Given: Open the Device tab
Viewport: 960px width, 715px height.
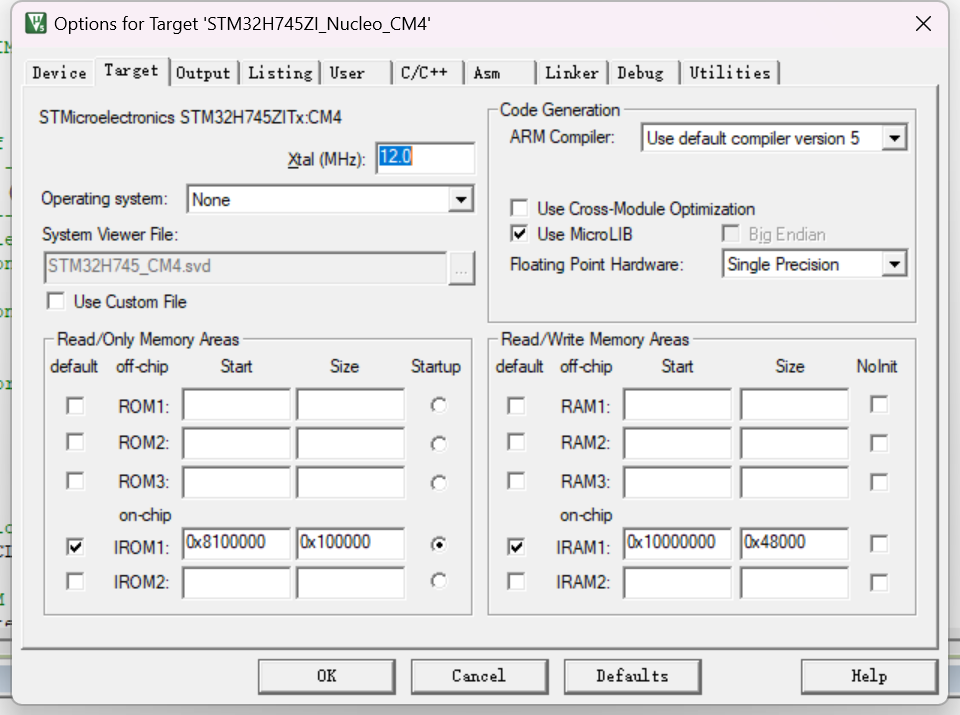Looking at the screenshot, I should pyautogui.click(x=59, y=73).
